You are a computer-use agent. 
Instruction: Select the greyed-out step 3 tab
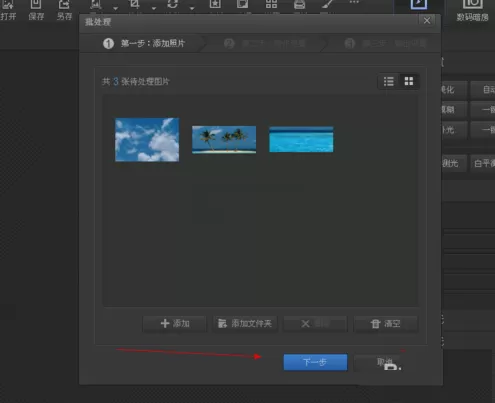pyautogui.click(x=386, y=43)
